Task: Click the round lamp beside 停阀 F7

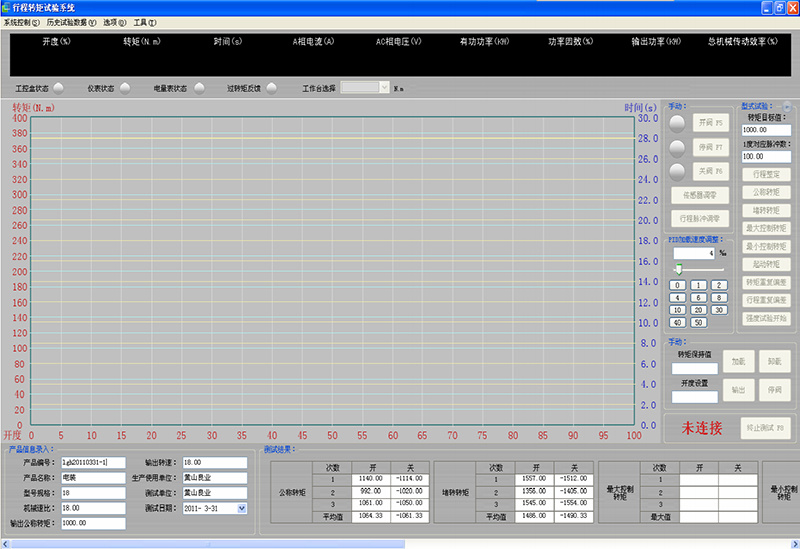Action: pyautogui.click(x=677, y=148)
